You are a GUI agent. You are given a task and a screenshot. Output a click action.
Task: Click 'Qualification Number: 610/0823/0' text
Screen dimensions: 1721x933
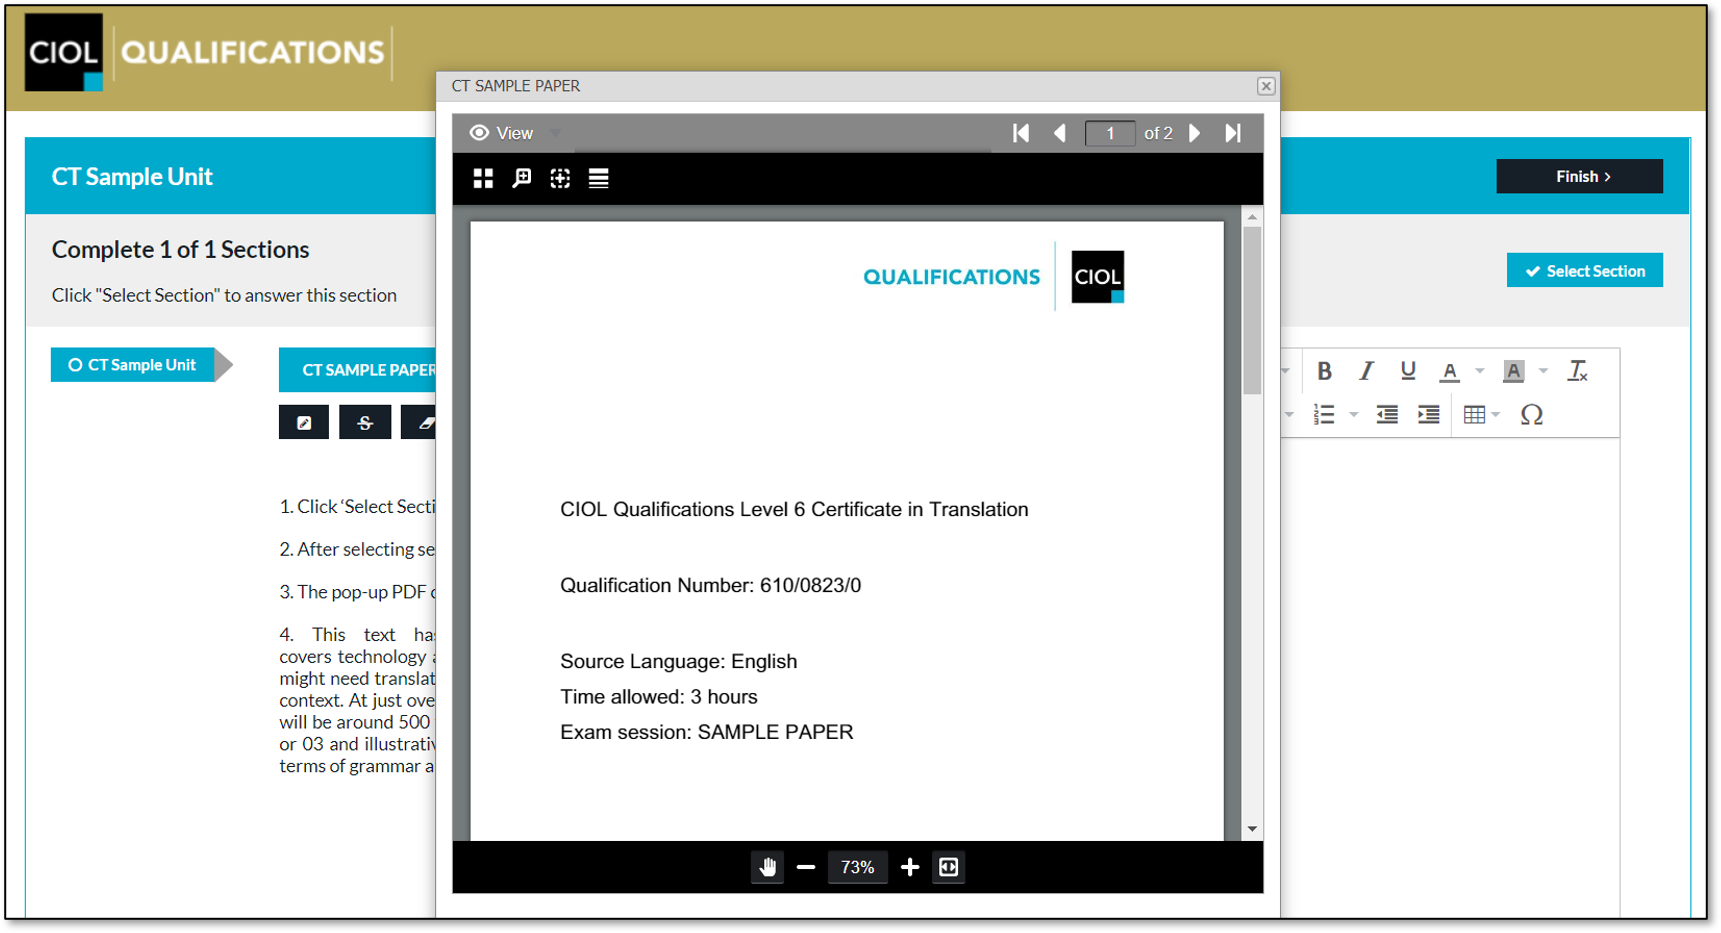pyautogui.click(x=710, y=585)
